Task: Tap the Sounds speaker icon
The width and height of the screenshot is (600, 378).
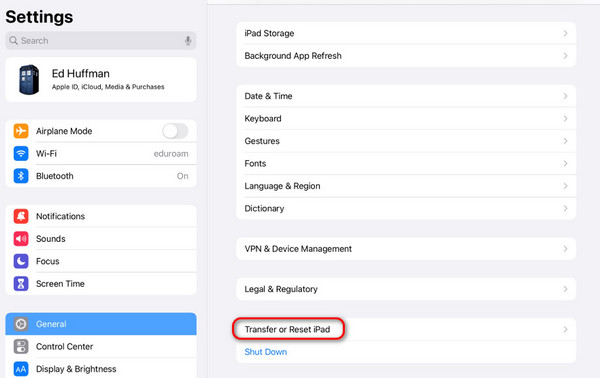Action: [x=21, y=239]
